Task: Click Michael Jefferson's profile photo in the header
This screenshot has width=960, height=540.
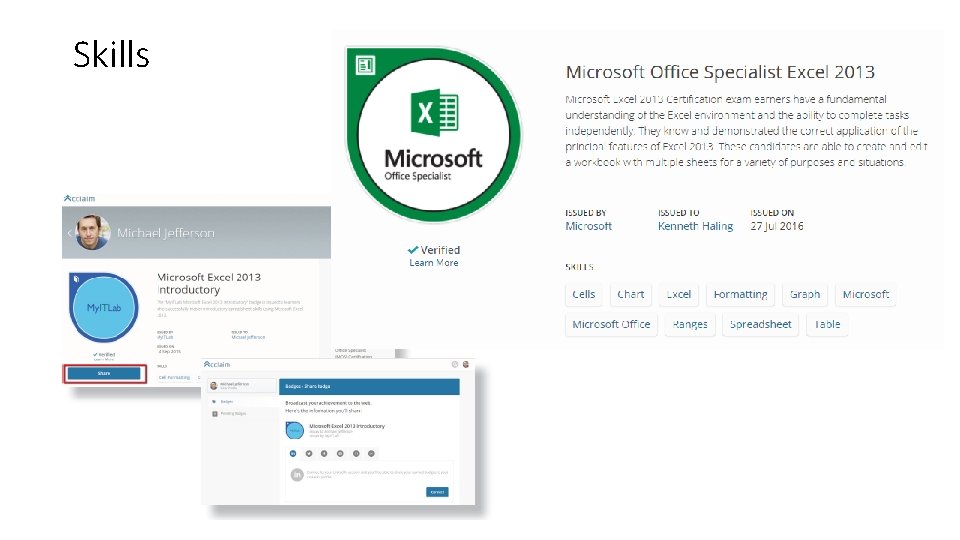Action: (x=92, y=232)
